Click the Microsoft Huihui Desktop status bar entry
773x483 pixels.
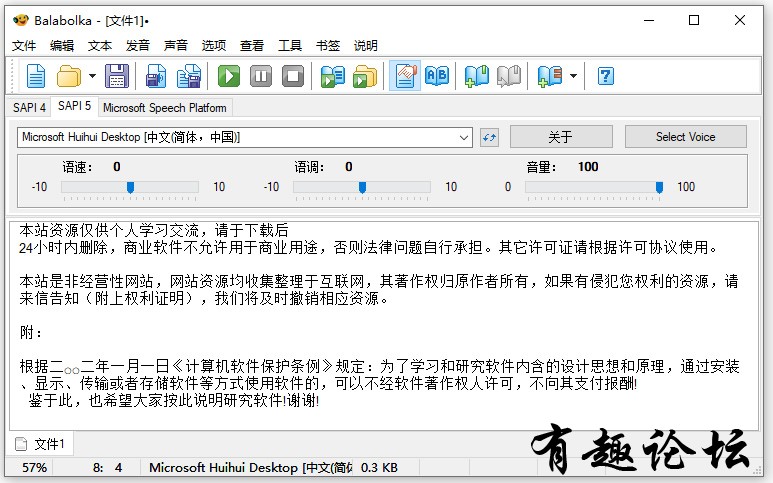click(x=250, y=467)
